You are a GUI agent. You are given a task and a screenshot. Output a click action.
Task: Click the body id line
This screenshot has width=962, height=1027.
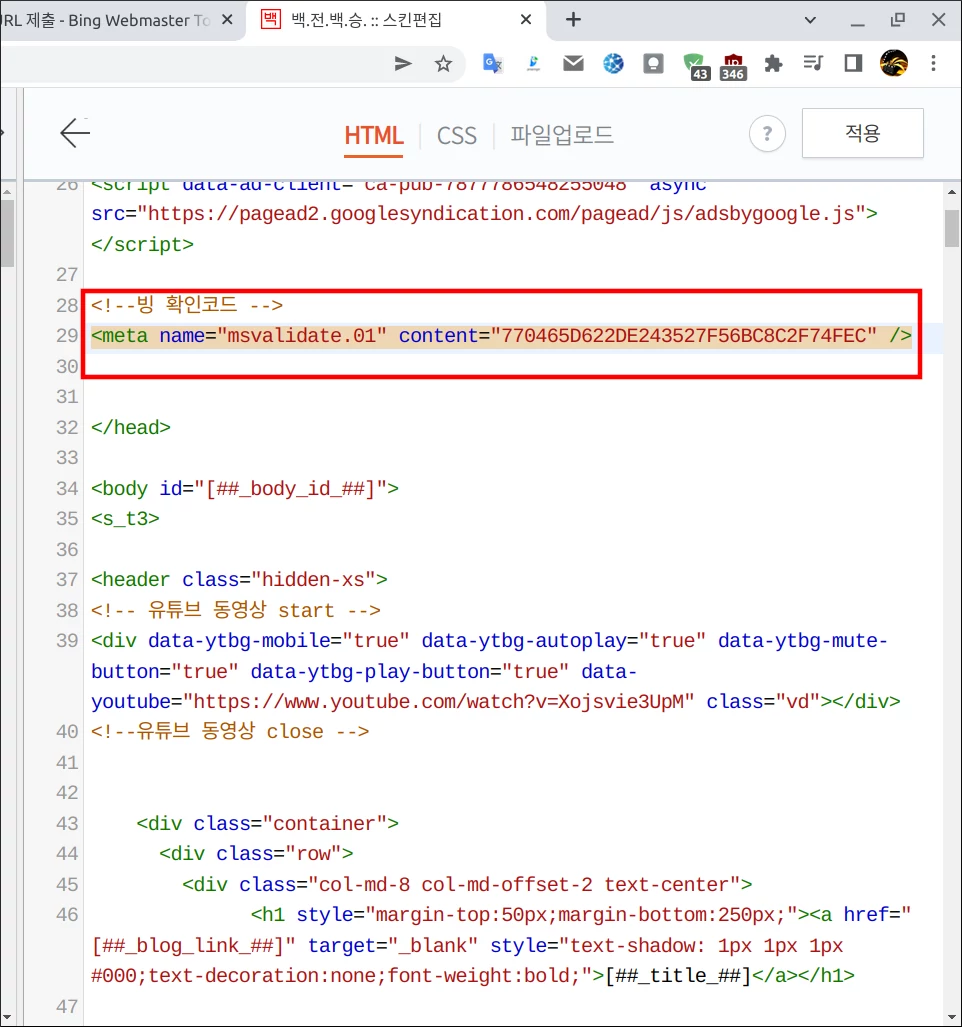tap(244, 489)
